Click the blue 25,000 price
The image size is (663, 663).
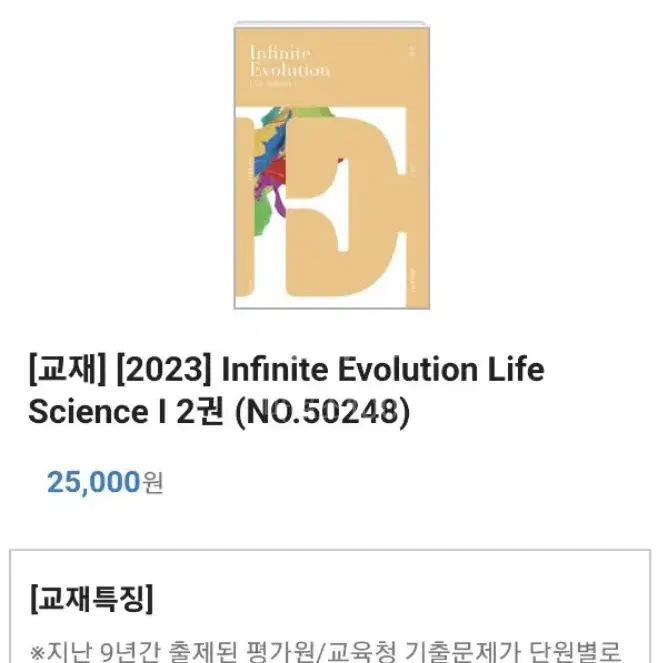(x=93, y=482)
